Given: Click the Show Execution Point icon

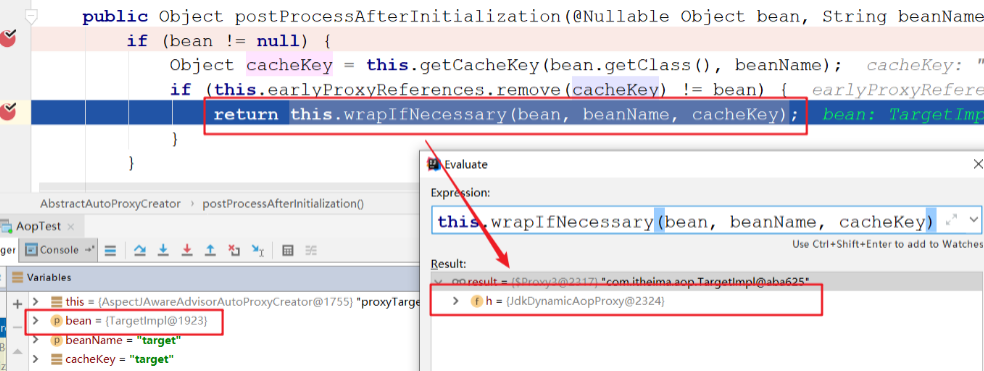Looking at the screenshot, I should [110, 250].
